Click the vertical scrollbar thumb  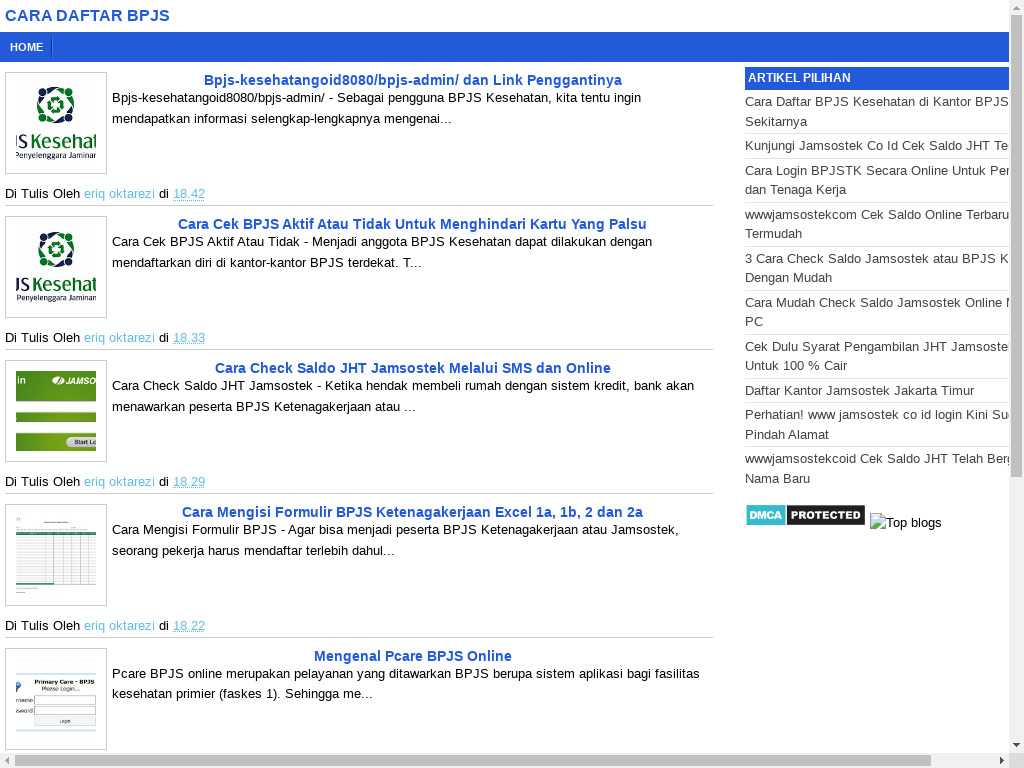tap(1016, 245)
